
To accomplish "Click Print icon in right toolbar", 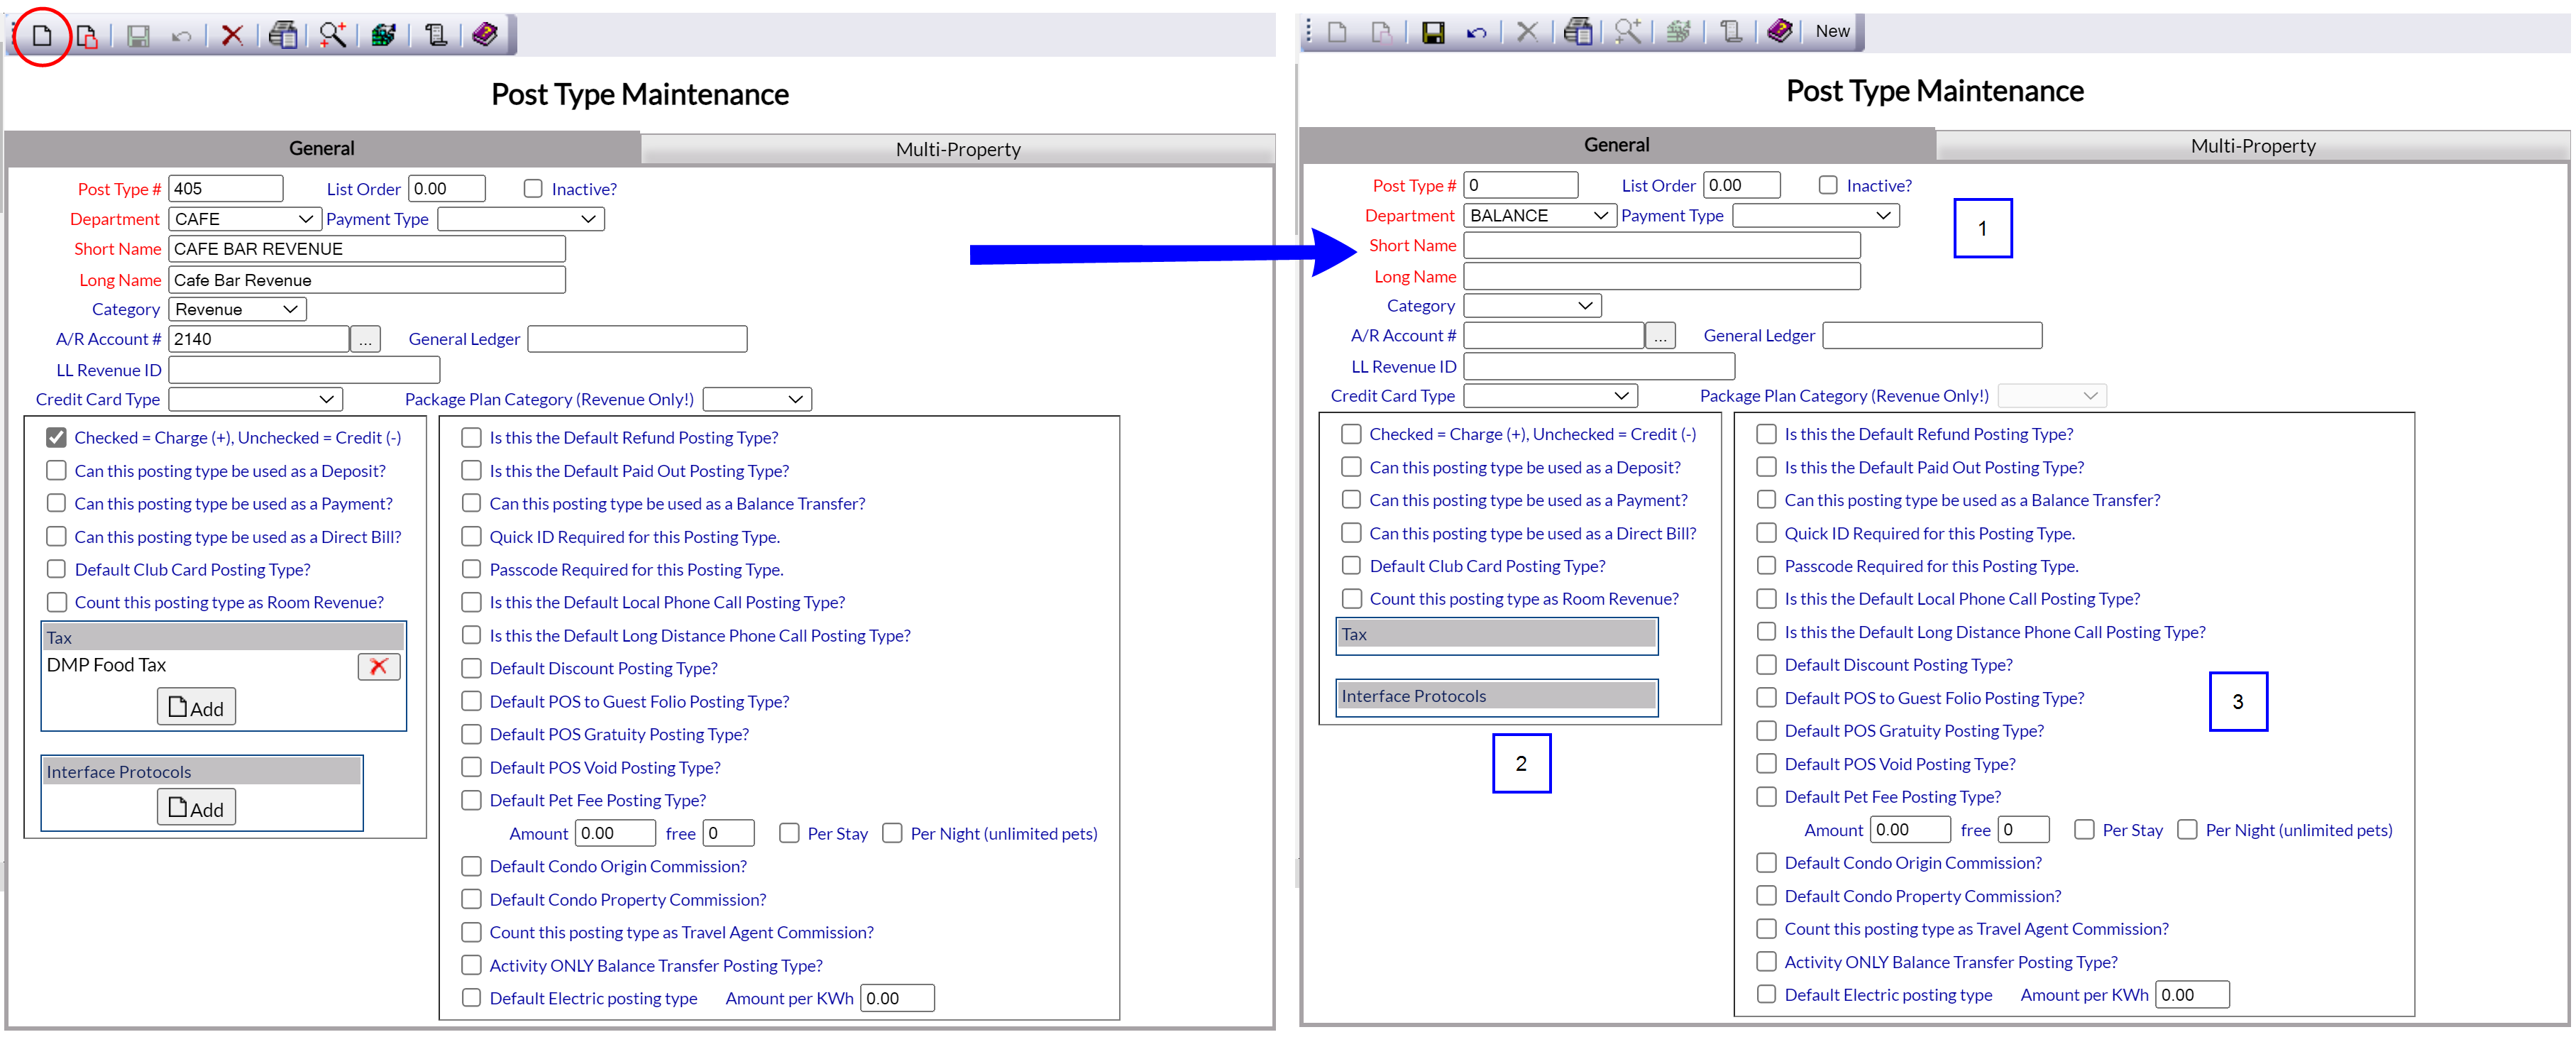I will click(x=1578, y=32).
